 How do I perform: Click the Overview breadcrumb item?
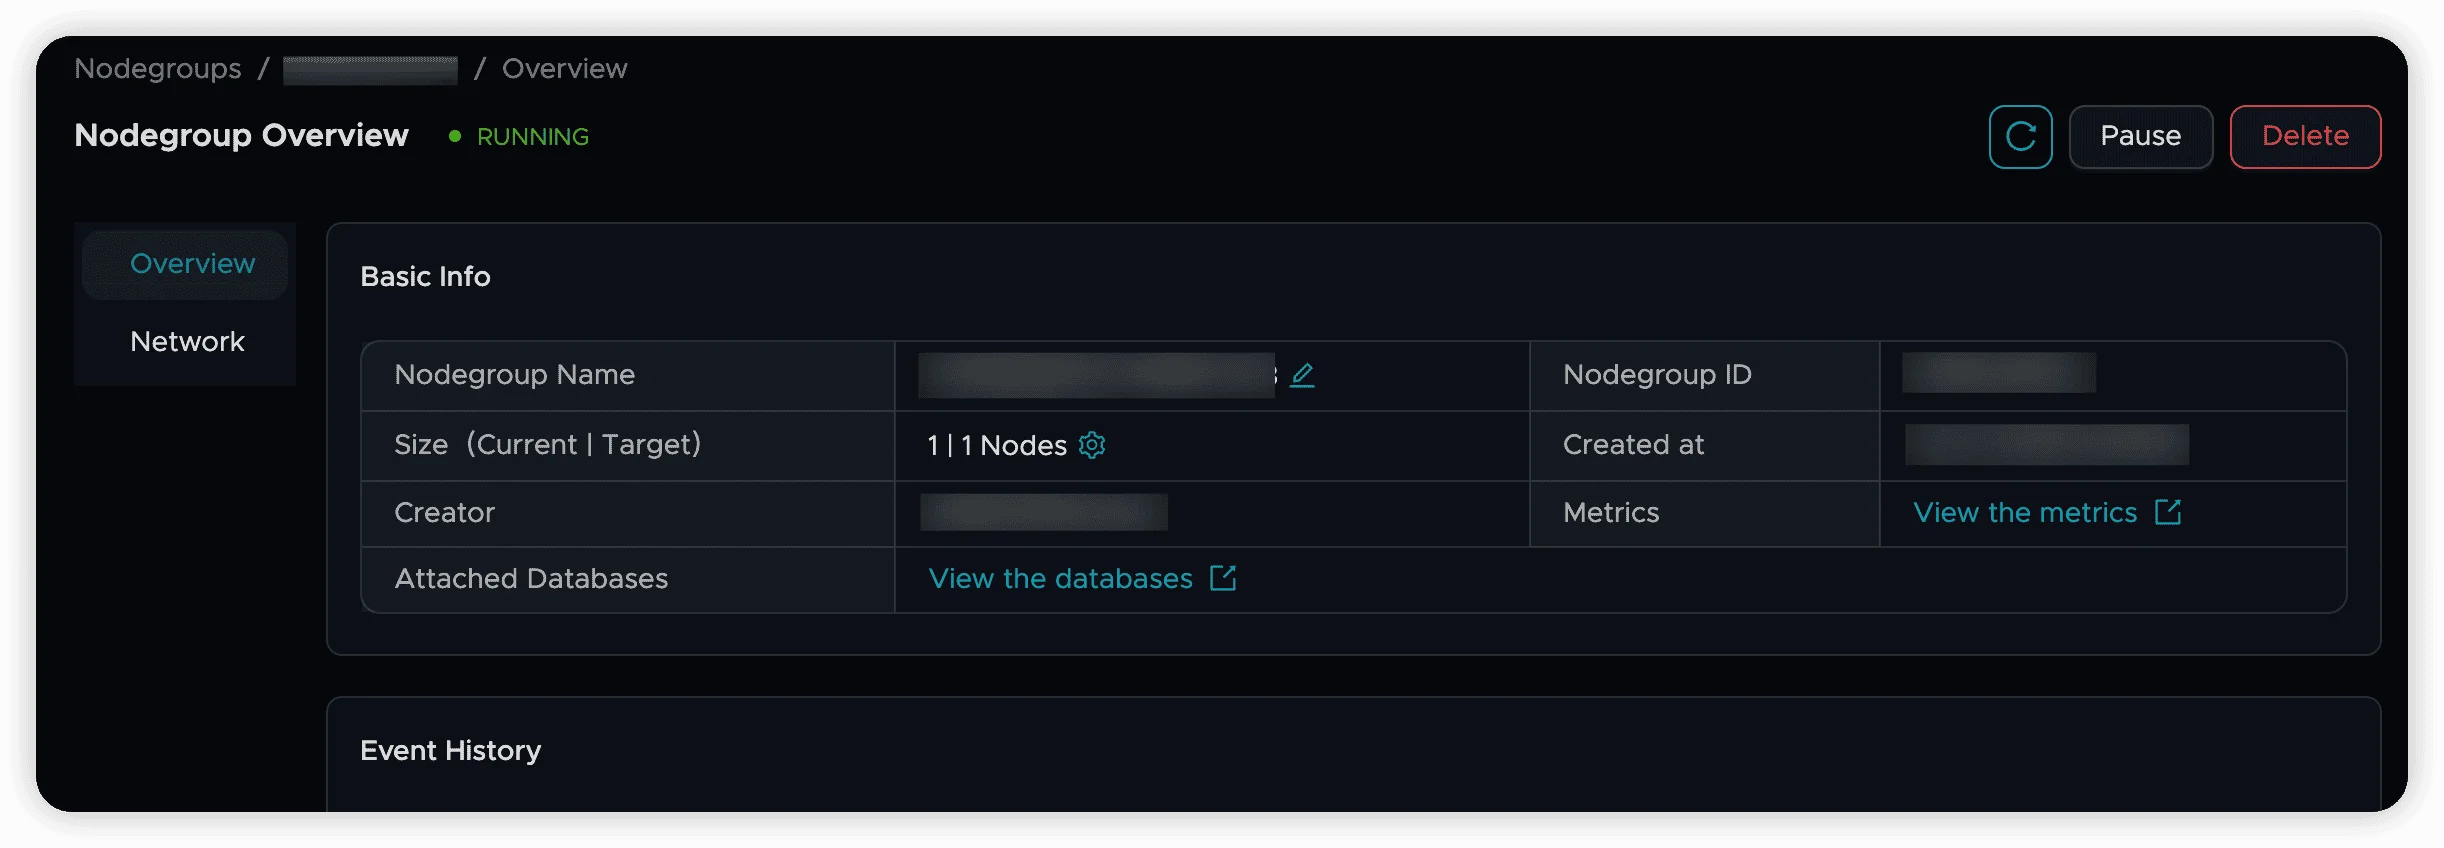coord(564,69)
